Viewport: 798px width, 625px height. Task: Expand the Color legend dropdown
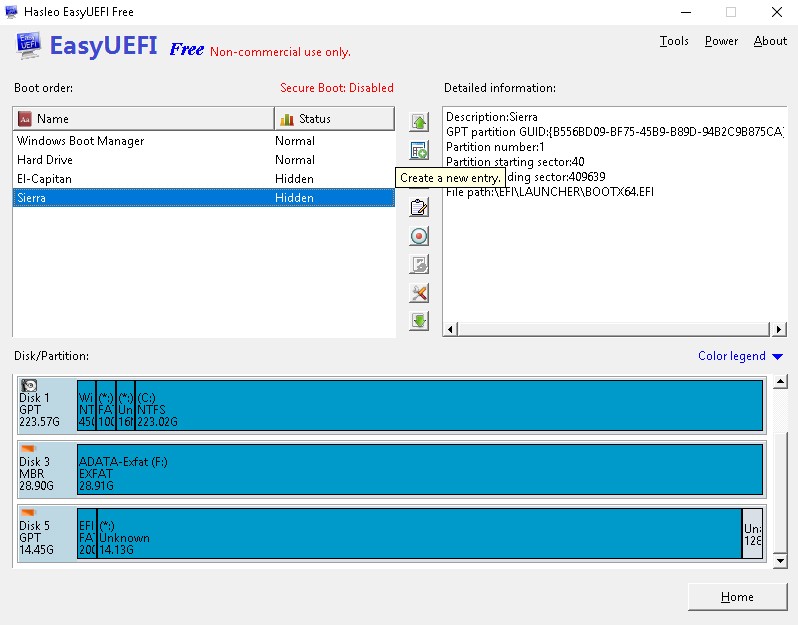[740, 356]
